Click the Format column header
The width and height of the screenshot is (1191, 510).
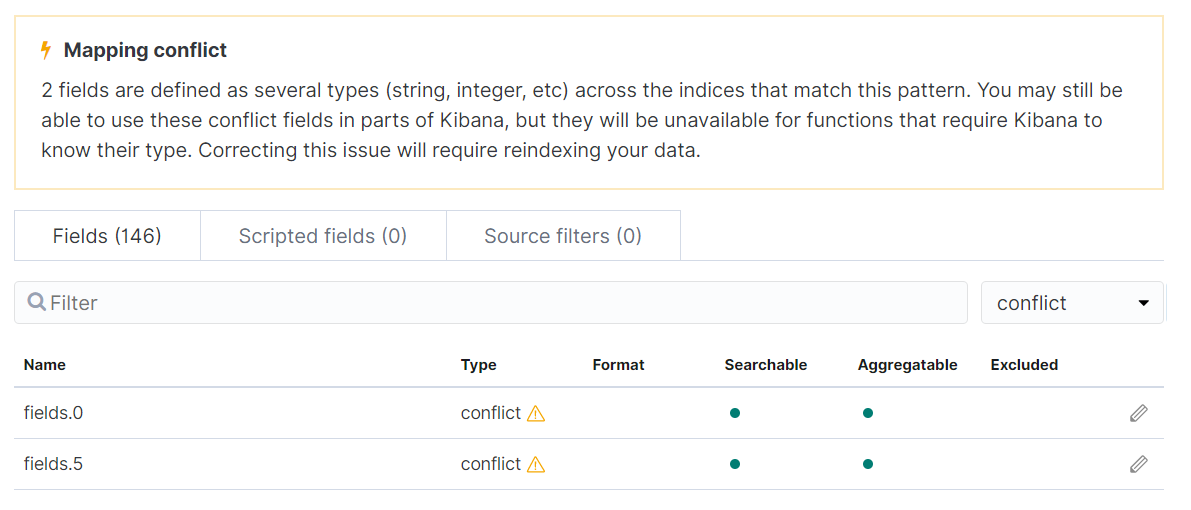pos(618,365)
